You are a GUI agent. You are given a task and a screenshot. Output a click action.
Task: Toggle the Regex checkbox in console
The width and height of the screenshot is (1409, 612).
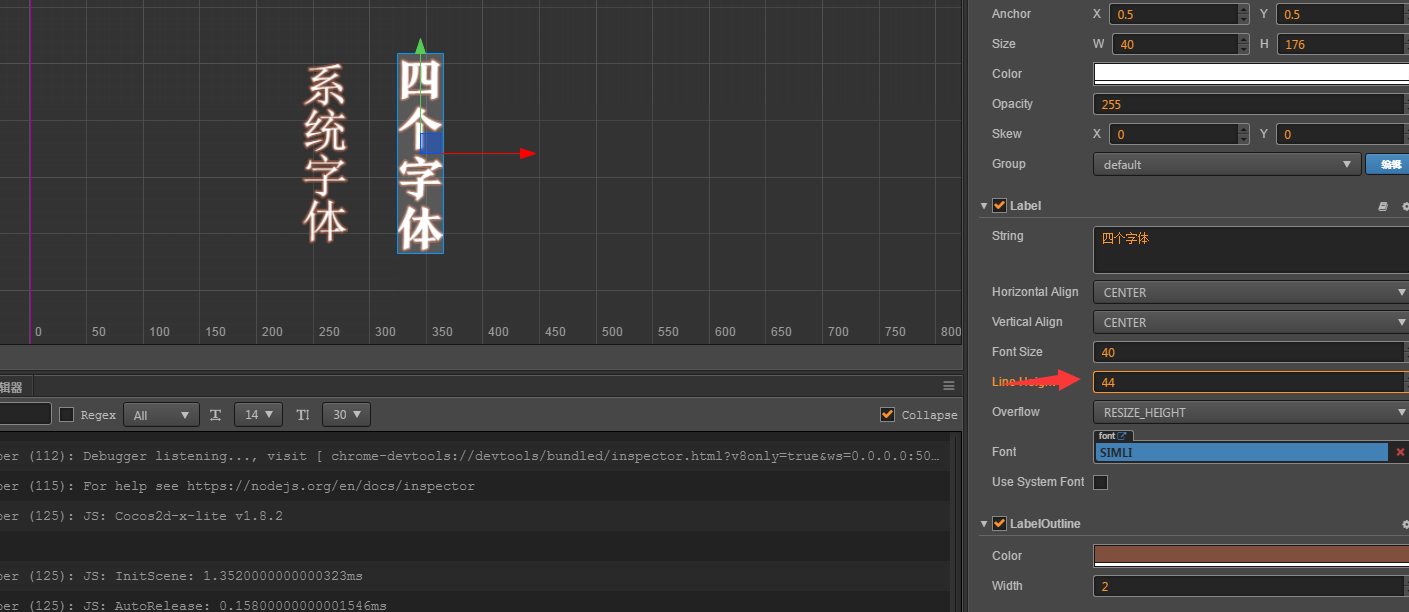(67, 414)
